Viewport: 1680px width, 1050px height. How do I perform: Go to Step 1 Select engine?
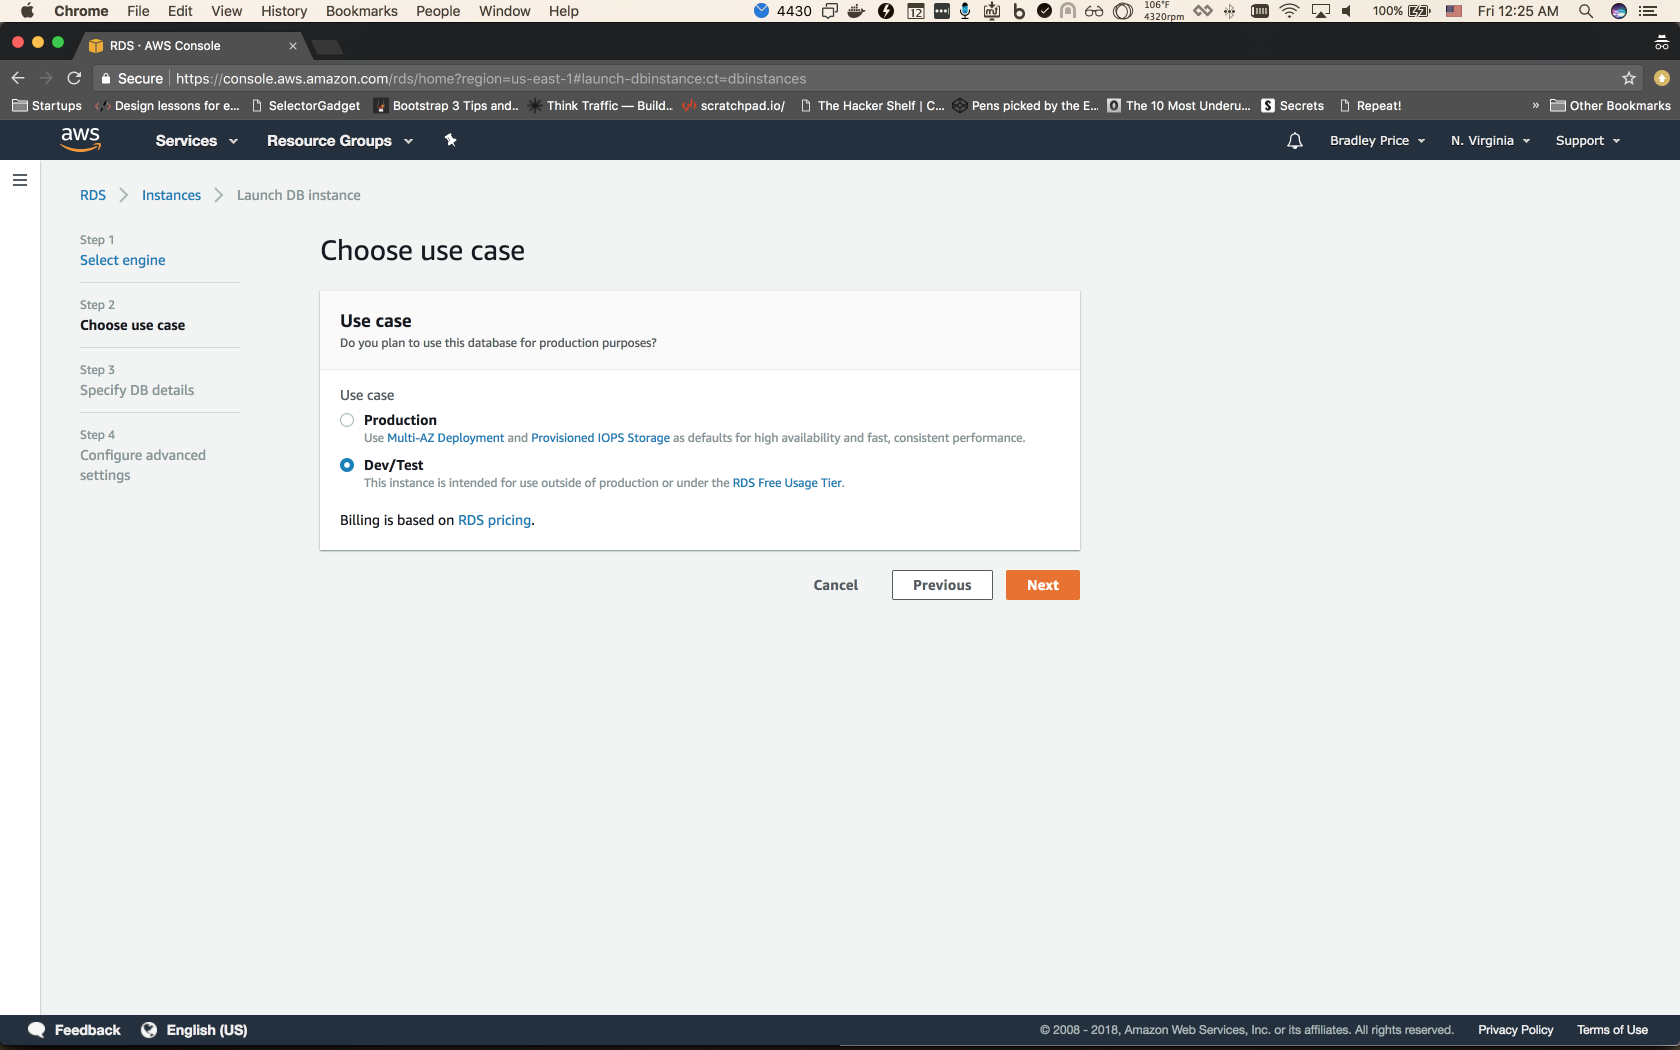(123, 260)
